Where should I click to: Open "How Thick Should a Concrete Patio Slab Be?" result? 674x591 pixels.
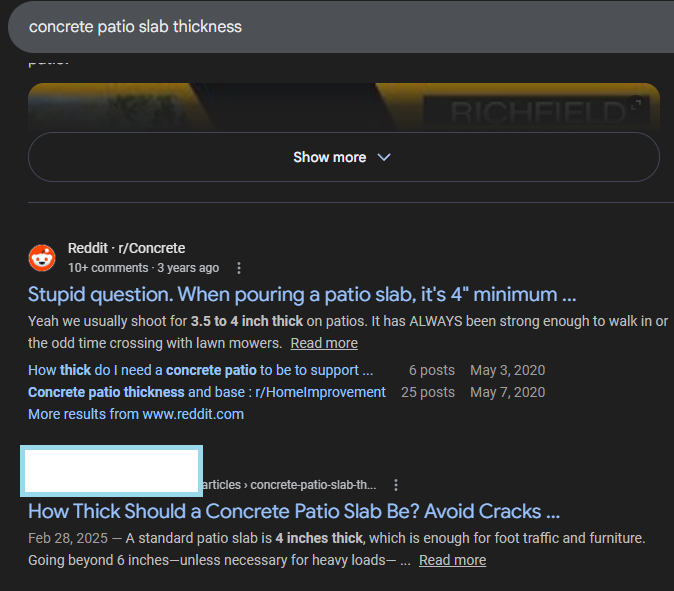293,512
